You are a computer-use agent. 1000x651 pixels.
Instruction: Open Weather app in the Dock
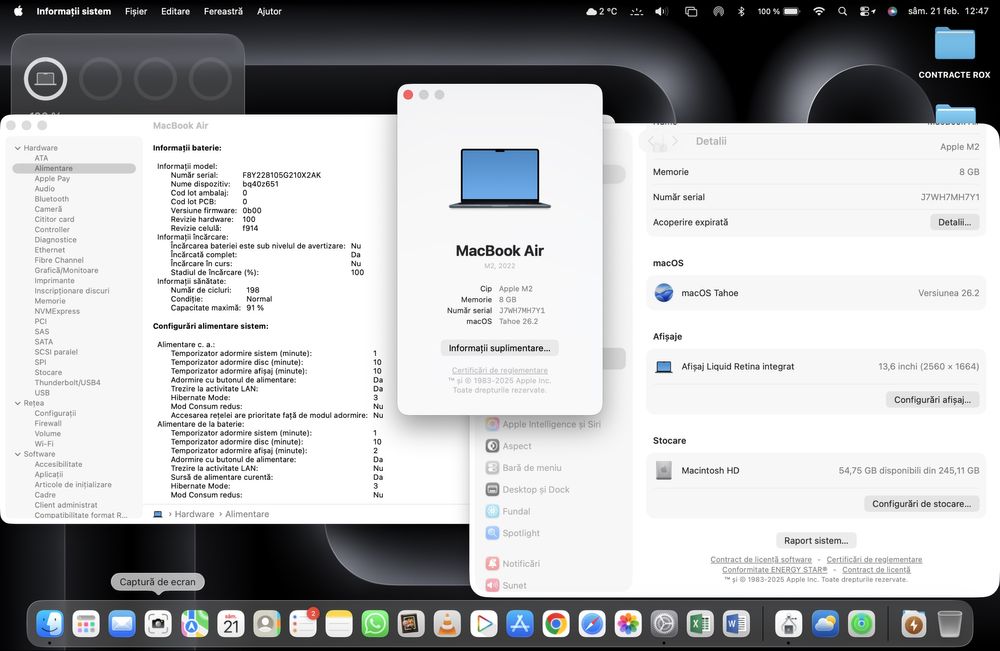[825, 624]
